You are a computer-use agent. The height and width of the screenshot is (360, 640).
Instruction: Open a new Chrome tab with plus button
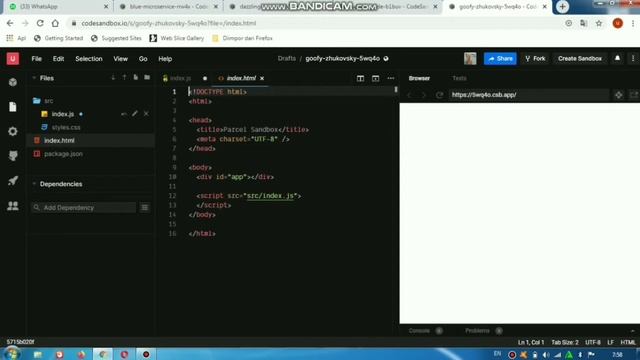(x=562, y=7)
